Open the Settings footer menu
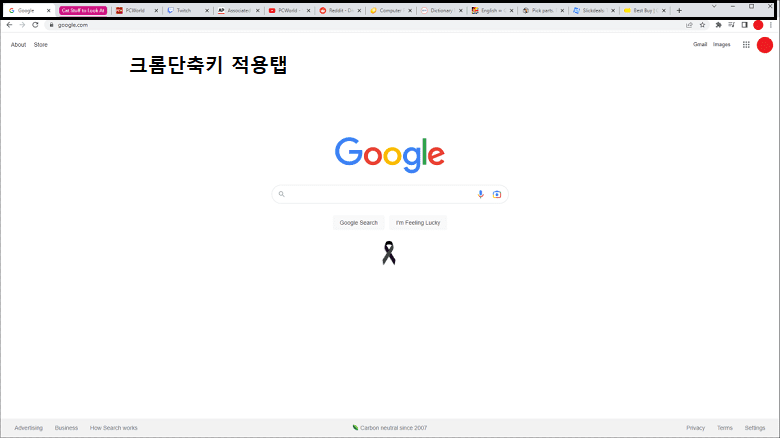 tap(755, 428)
